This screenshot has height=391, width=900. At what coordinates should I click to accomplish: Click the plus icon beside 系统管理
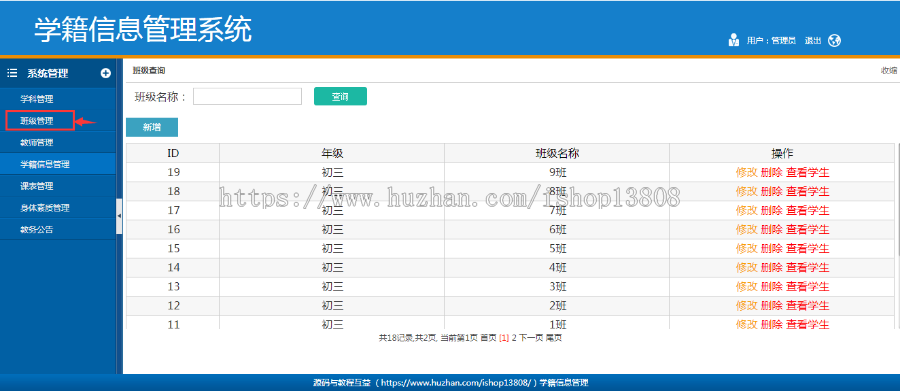point(106,73)
